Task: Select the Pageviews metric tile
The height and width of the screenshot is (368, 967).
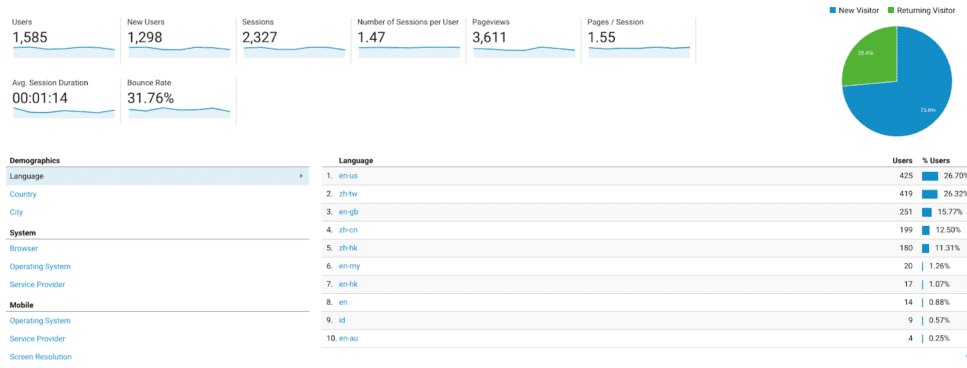Action: click(x=524, y=40)
